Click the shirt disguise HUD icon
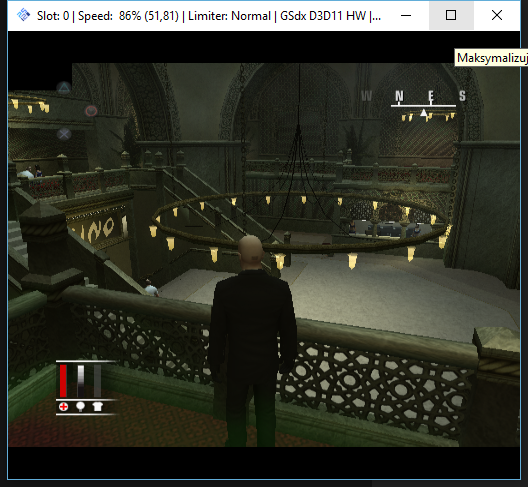528x487 pixels. (98, 407)
